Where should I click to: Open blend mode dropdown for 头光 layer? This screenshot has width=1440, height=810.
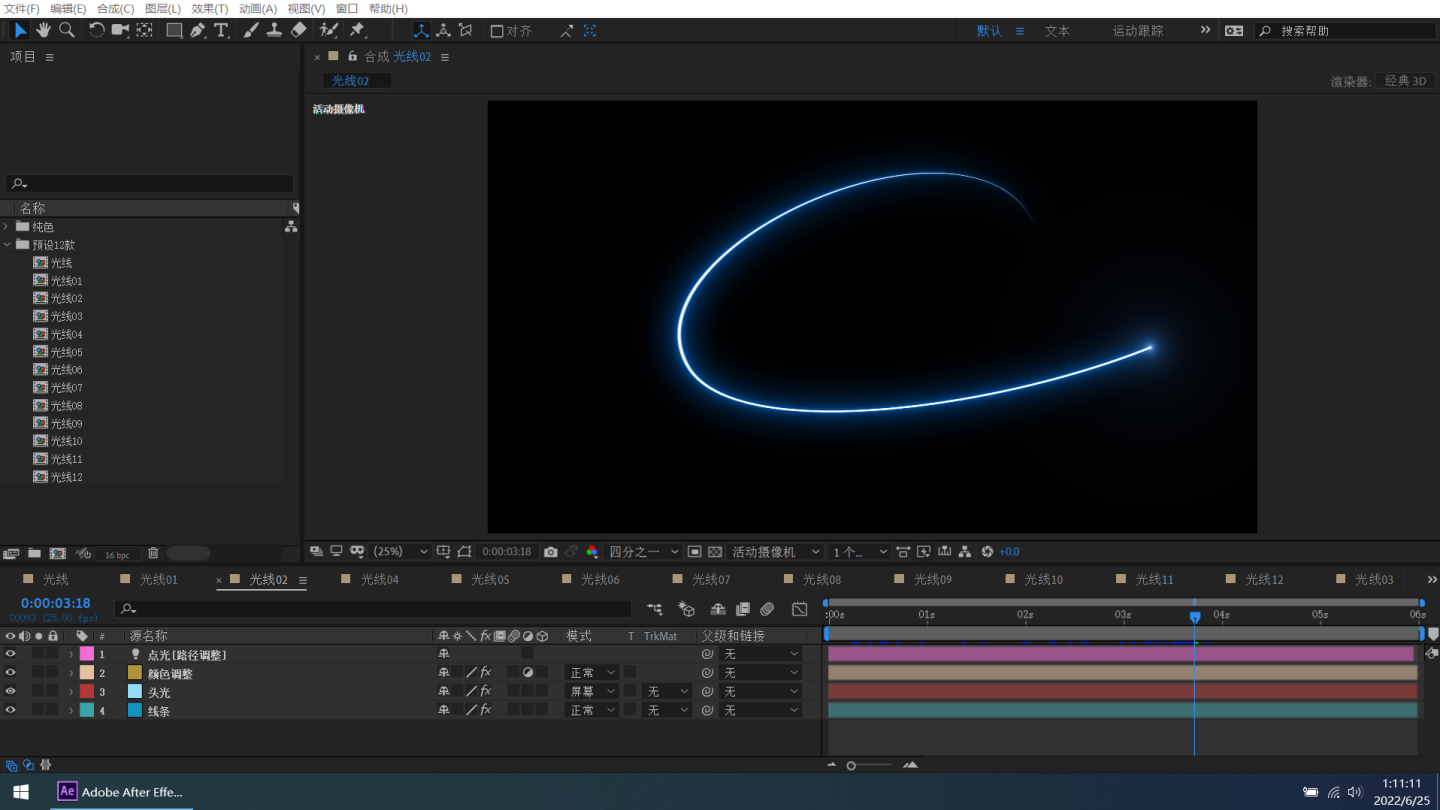592,691
